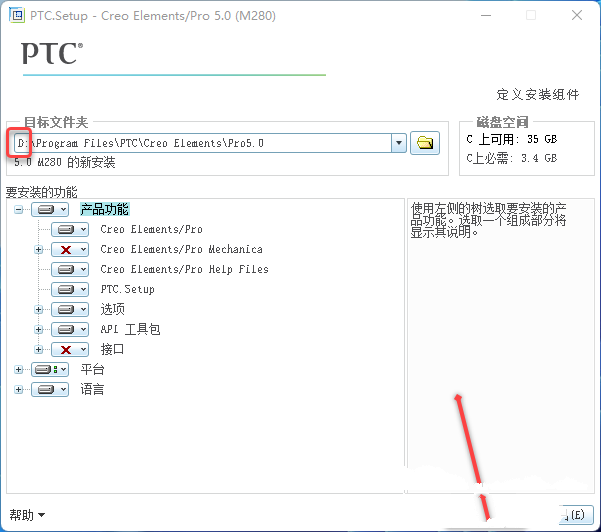Click drive install icon for 选项
This screenshot has width=601, height=532.
(66, 309)
